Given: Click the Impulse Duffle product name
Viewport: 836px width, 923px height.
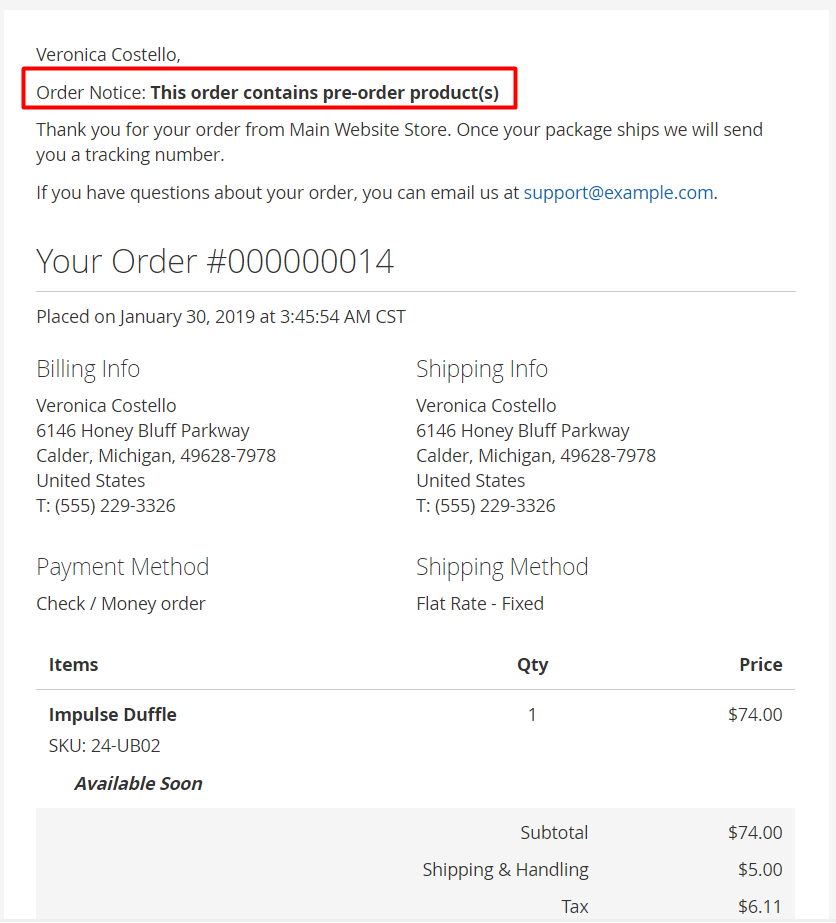Looking at the screenshot, I should [x=113, y=715].
